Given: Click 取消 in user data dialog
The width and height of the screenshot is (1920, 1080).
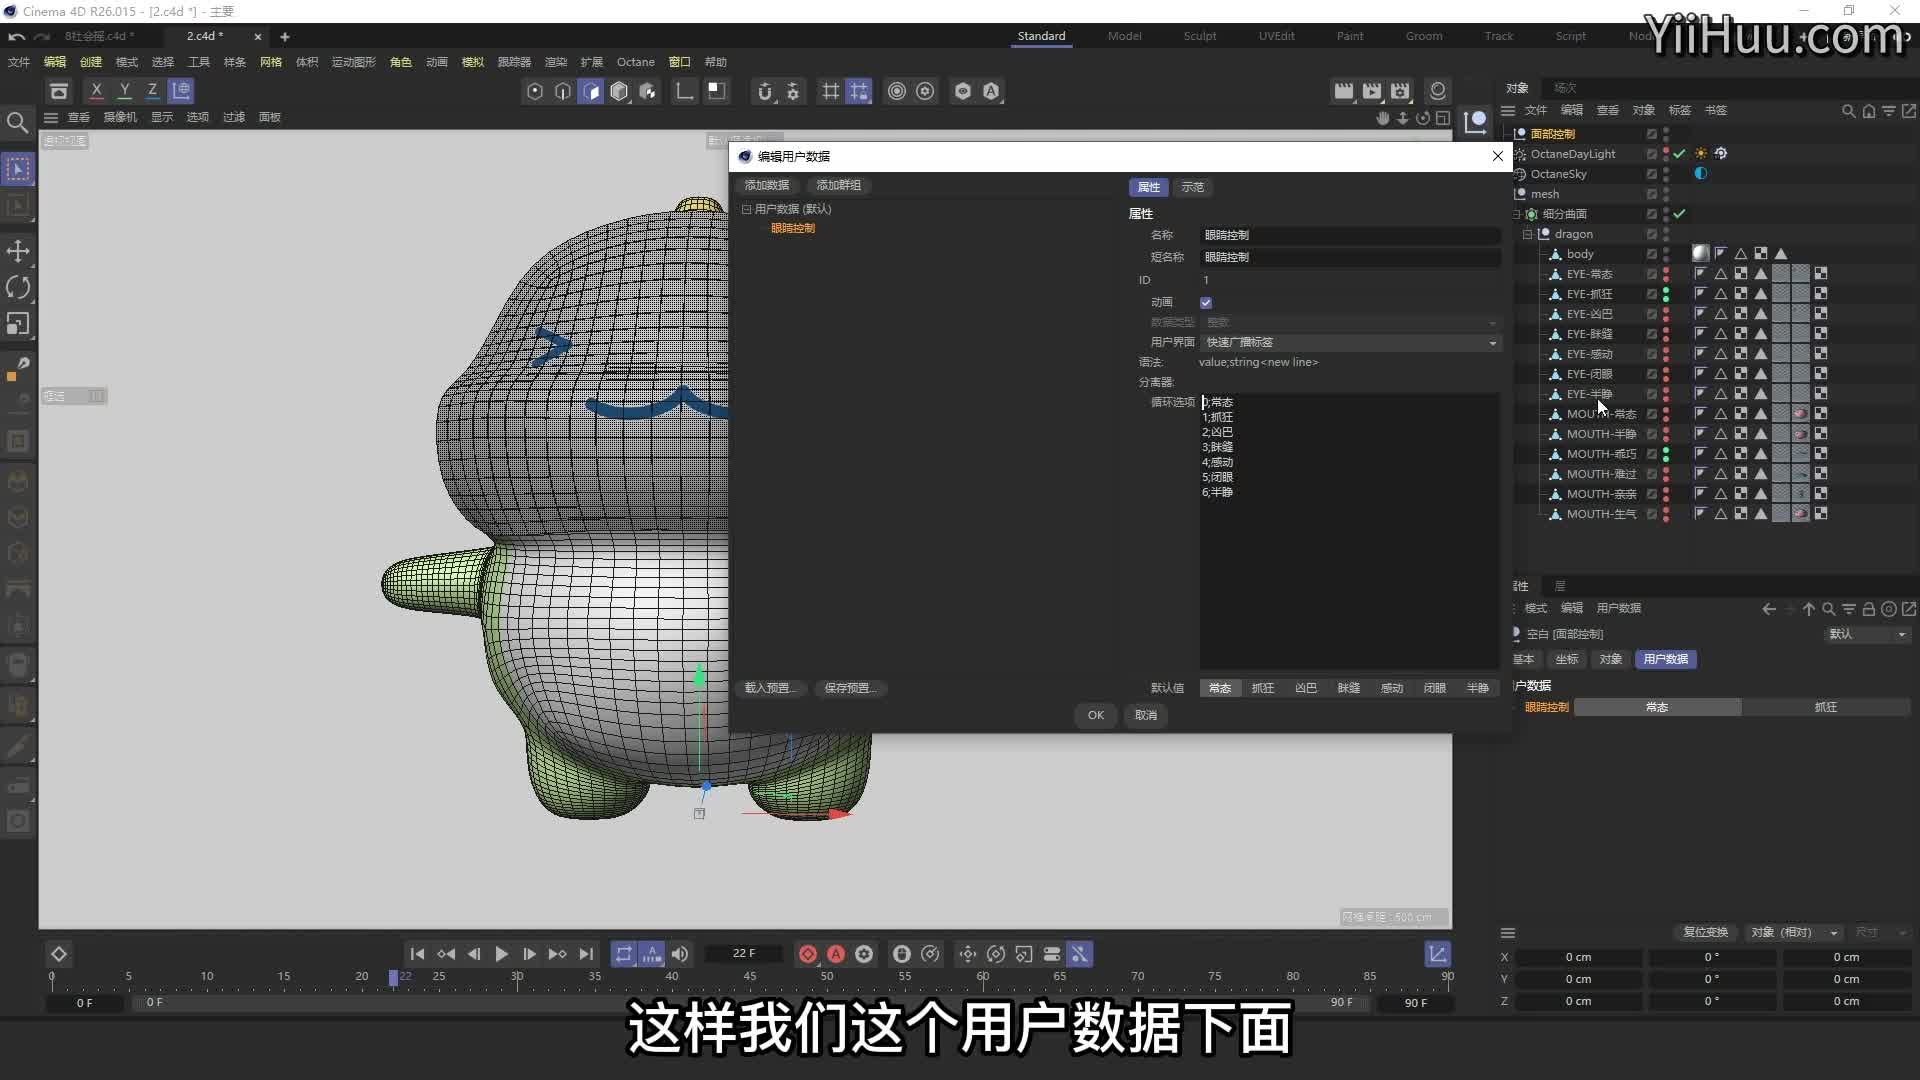Looking at the screenshot, I should pos(1146,715).
